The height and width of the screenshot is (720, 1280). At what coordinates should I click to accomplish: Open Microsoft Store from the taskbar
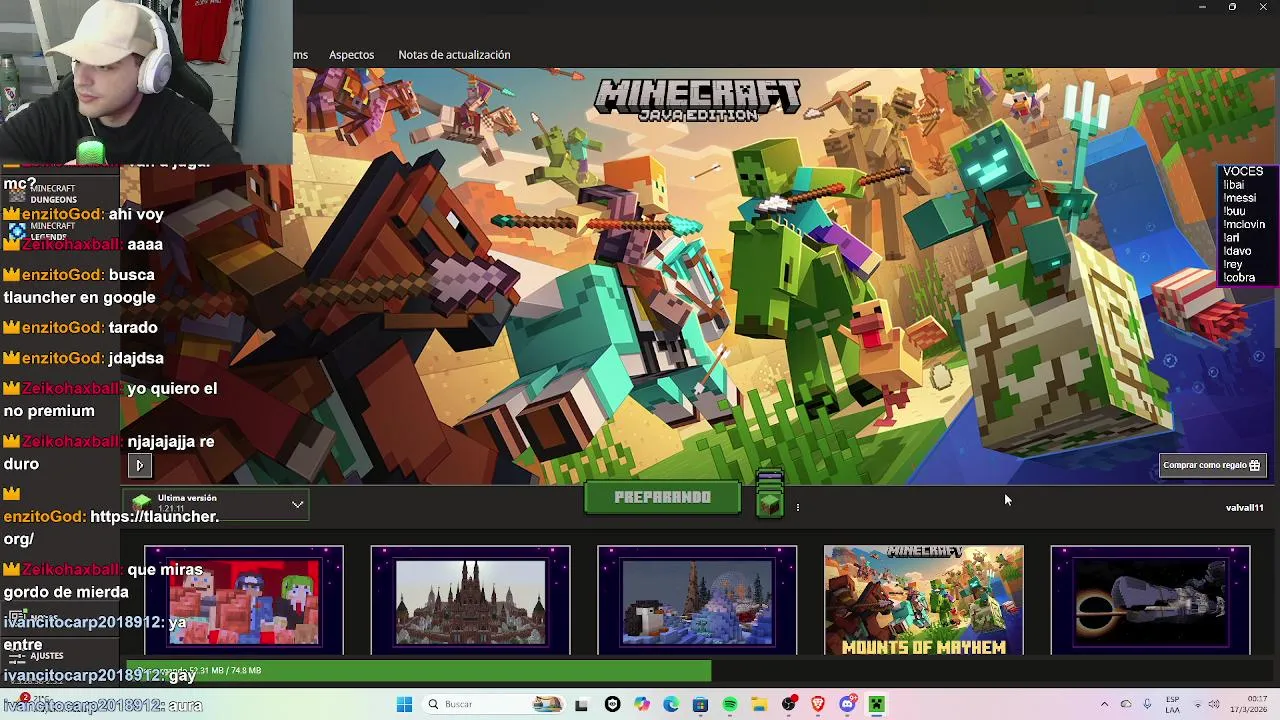tap(700, 704)
